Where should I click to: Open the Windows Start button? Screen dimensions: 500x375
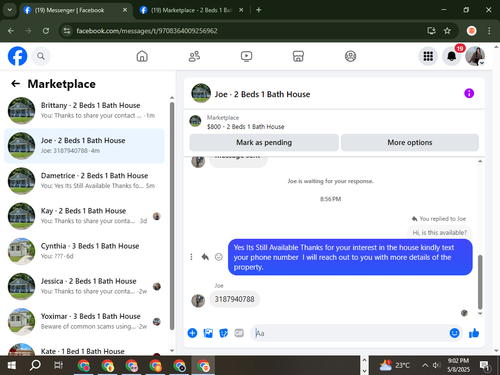(12, 366)
